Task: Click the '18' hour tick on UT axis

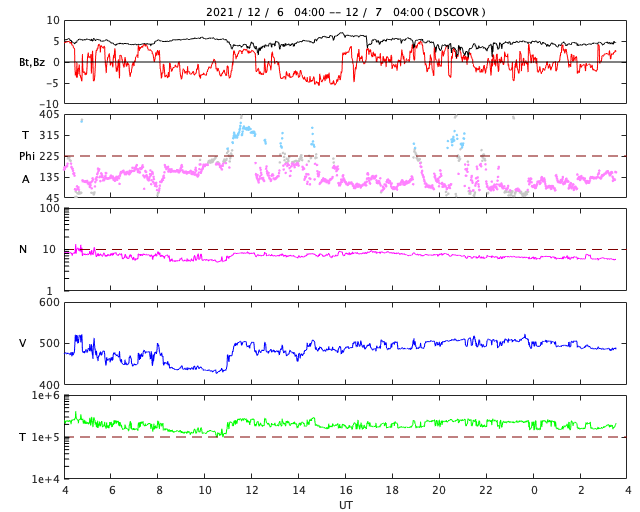Action: [x=392, y=490]
